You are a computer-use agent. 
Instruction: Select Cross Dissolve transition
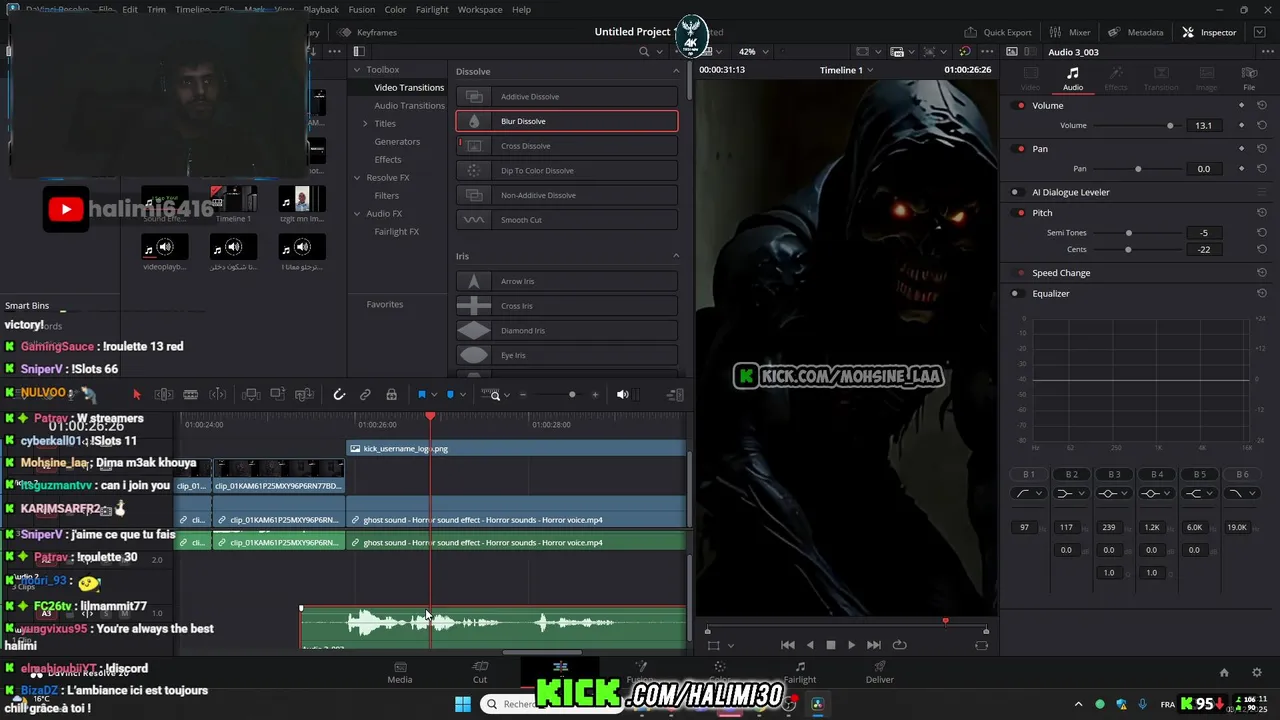pyautogui.click(x=567, y=146)
